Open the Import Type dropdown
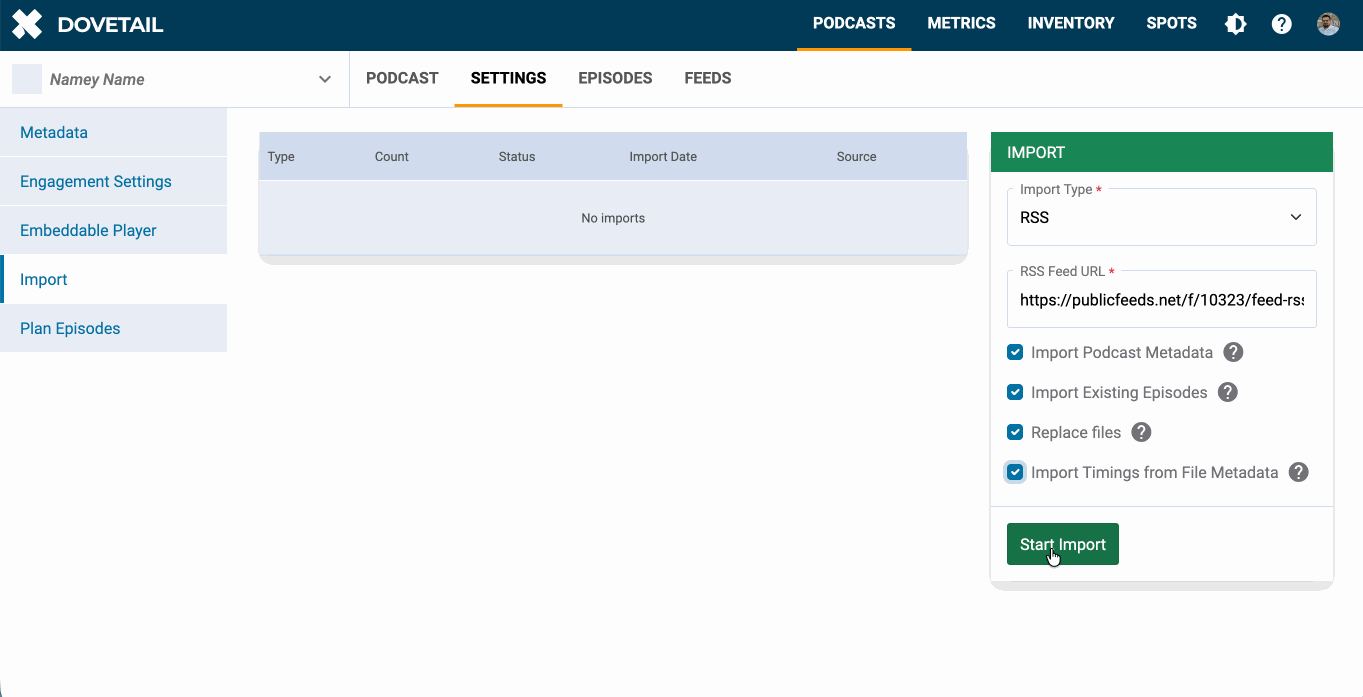The height and width of the screenshot is (697, 1363). pos(1161,217)
